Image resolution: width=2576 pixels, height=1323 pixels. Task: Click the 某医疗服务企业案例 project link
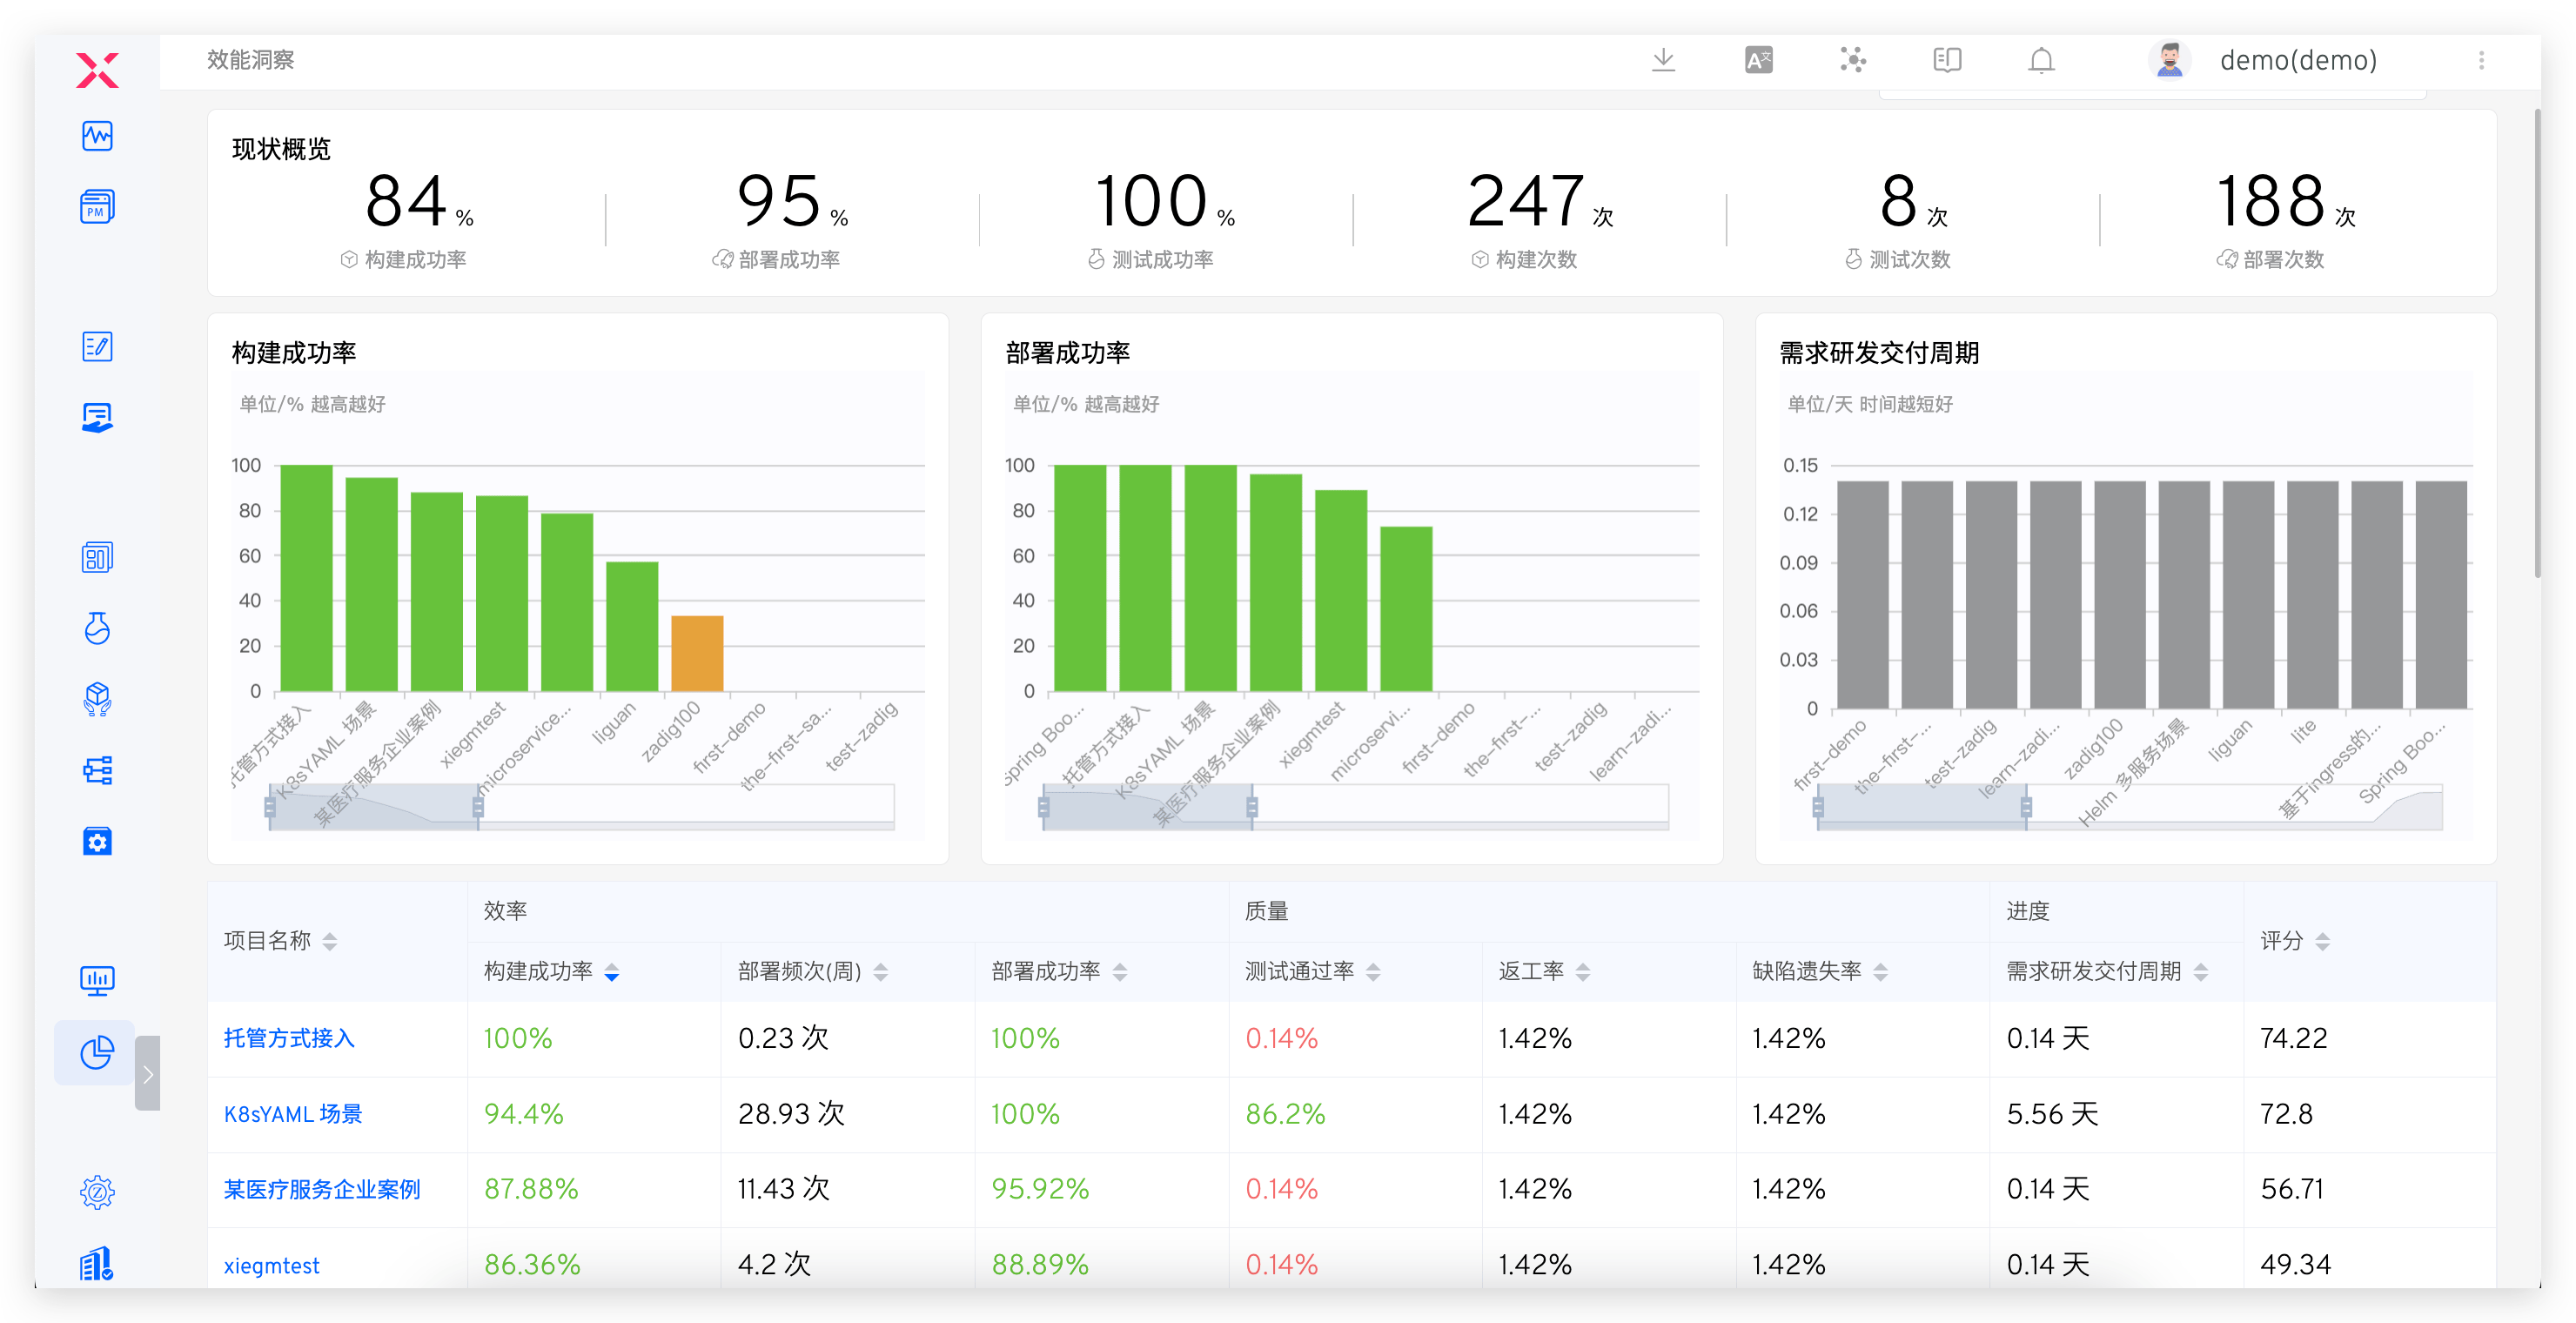coord(322,1189)
